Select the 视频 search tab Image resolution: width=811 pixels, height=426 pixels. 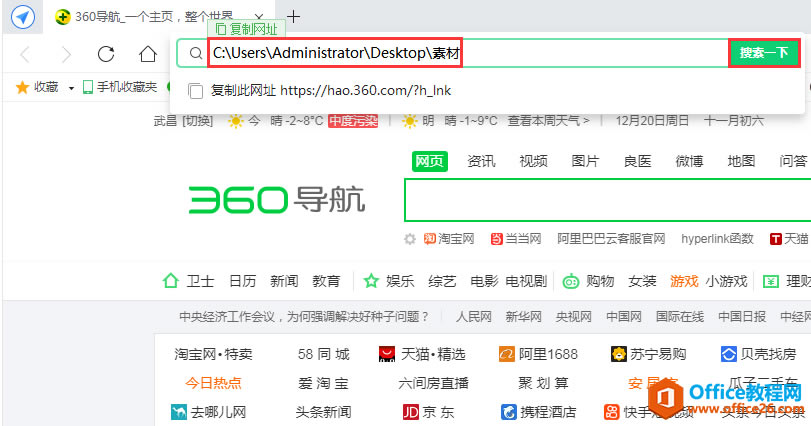coord(533,161)
